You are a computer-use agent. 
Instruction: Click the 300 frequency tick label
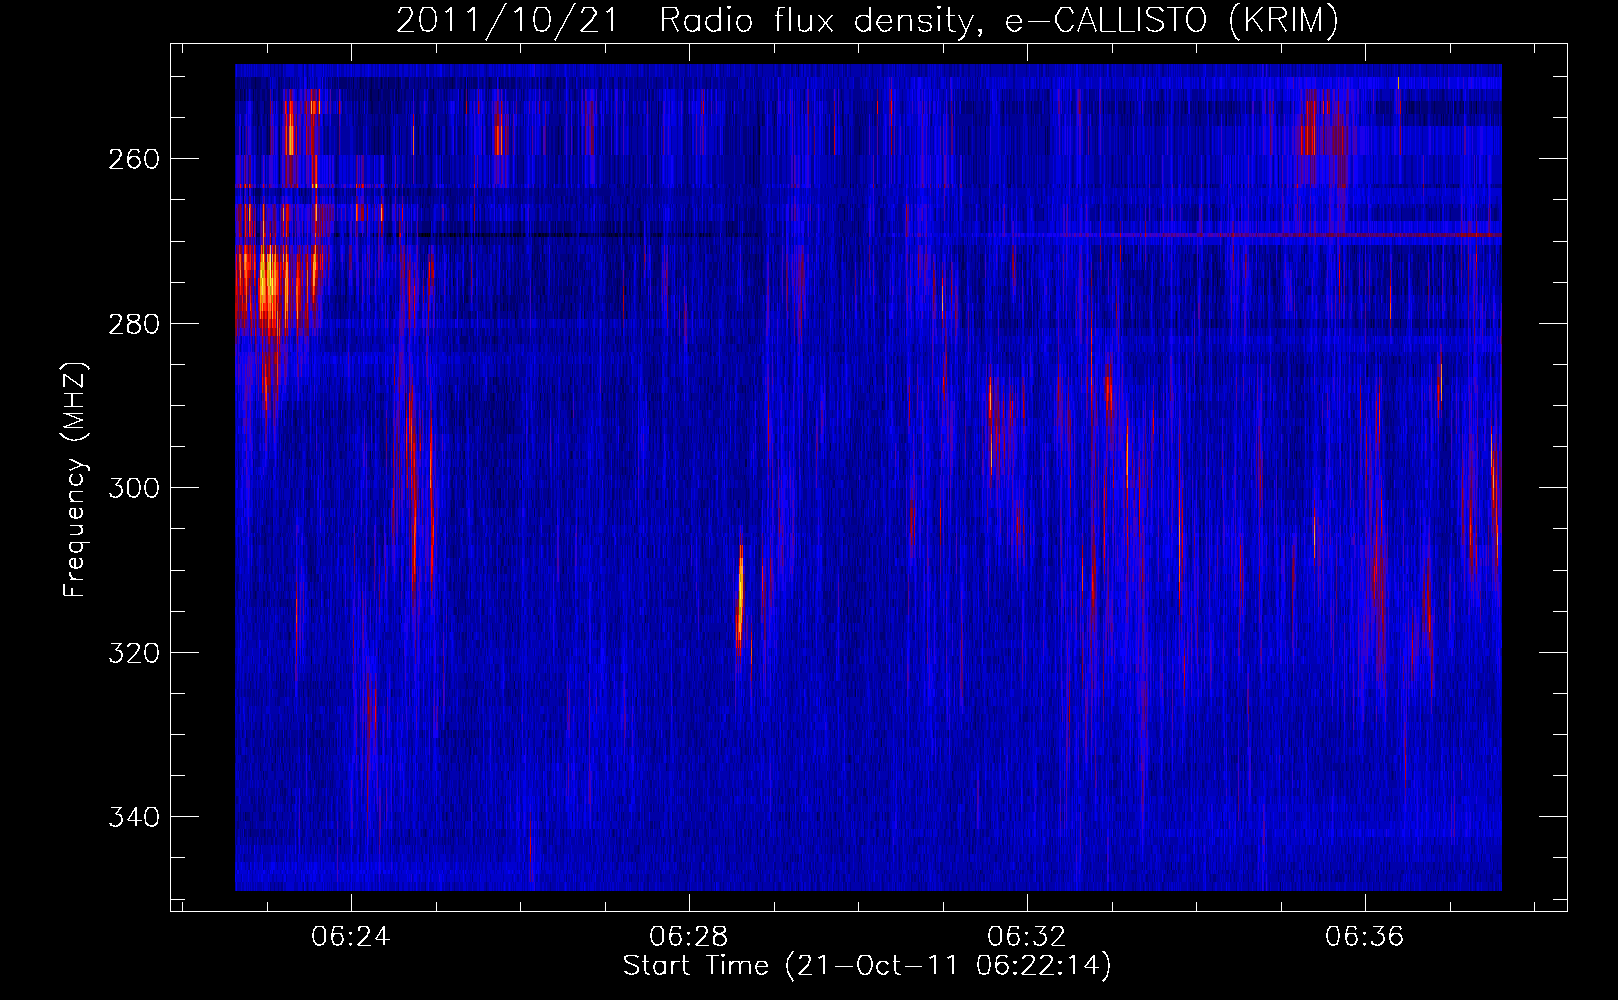(134, 488)
